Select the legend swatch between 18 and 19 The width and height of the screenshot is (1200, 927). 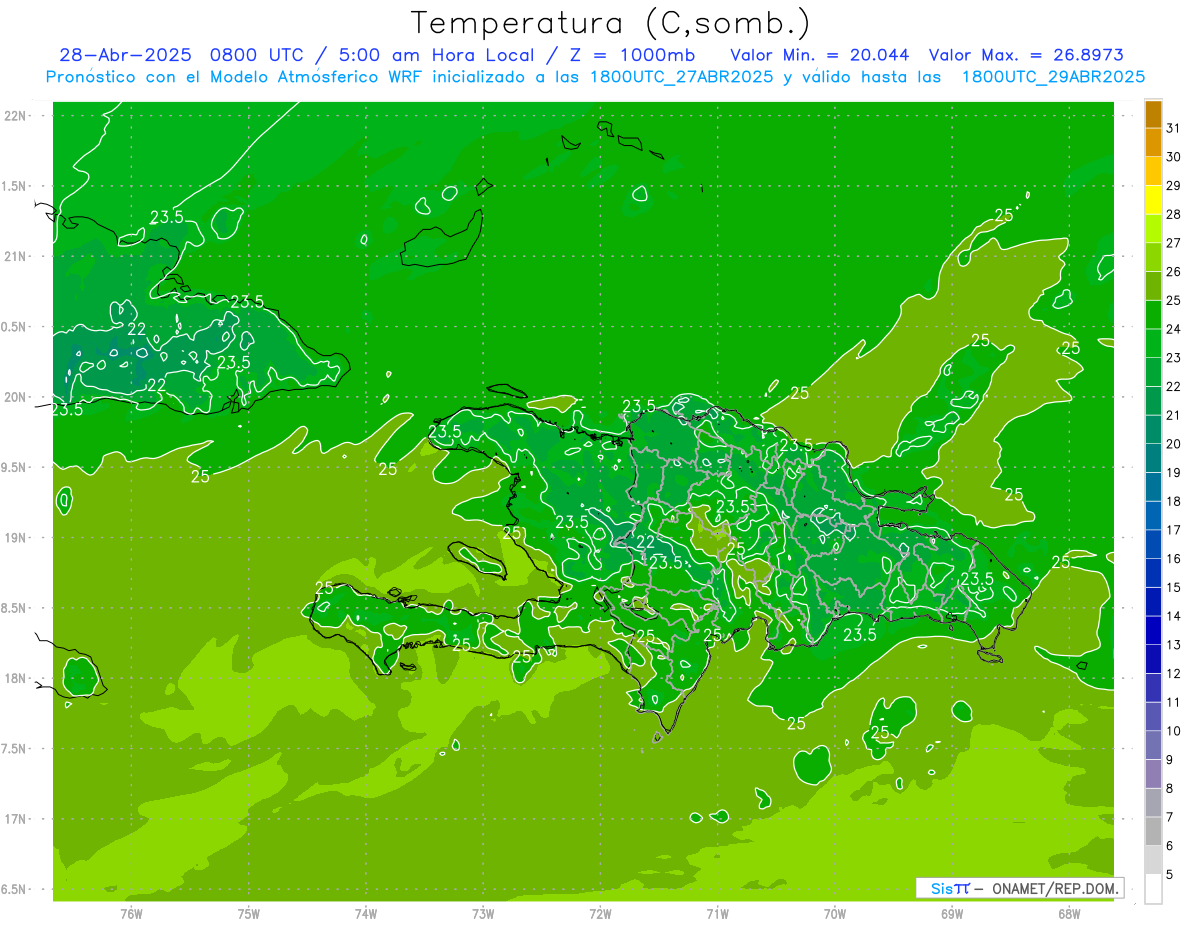pos(1153,487)
